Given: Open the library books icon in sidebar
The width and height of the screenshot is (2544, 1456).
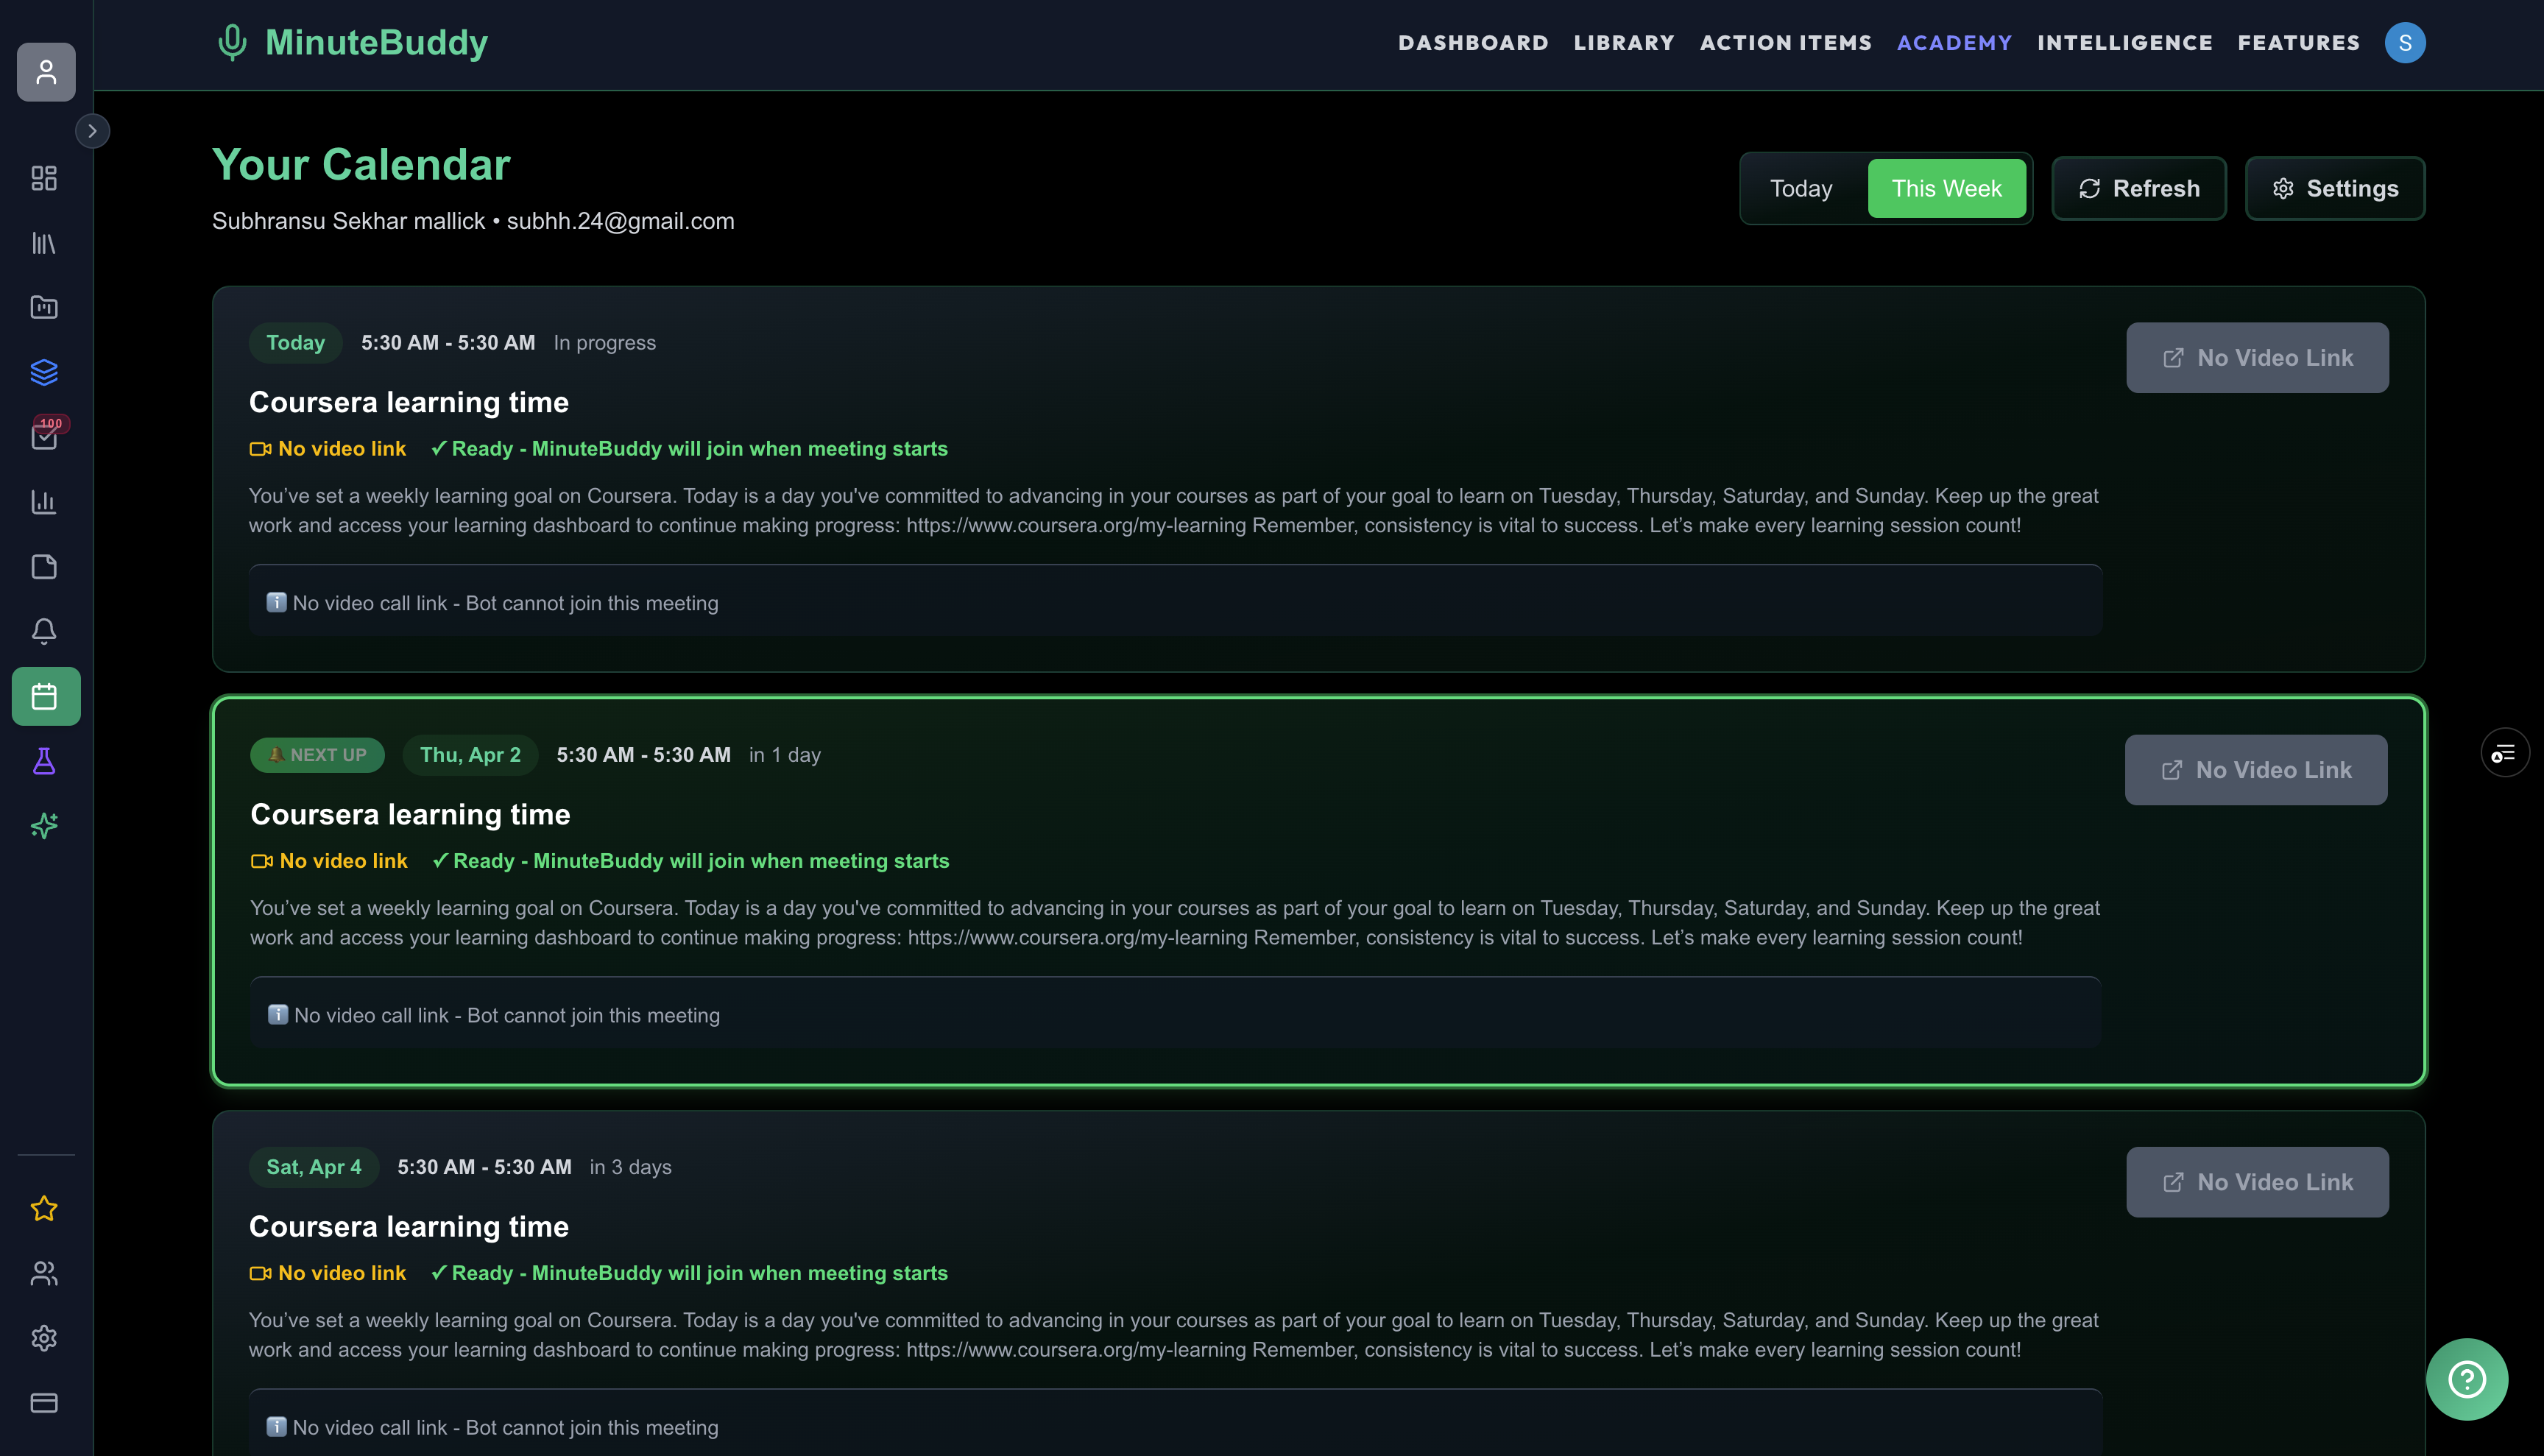Looking at the screenshot, I should (44, 243).
